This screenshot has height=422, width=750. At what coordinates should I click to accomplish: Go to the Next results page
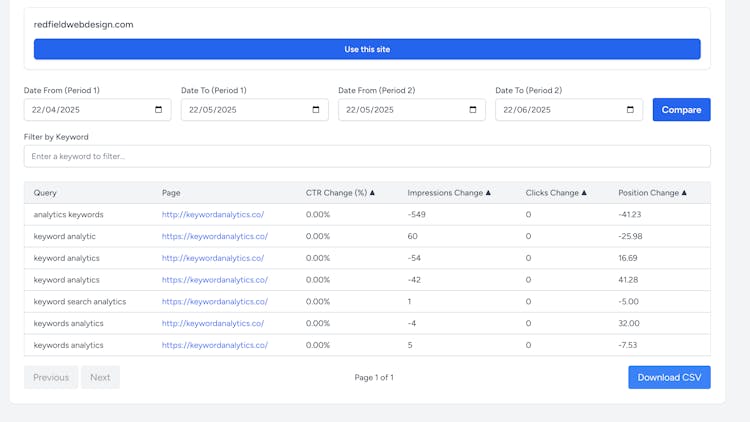100,377
